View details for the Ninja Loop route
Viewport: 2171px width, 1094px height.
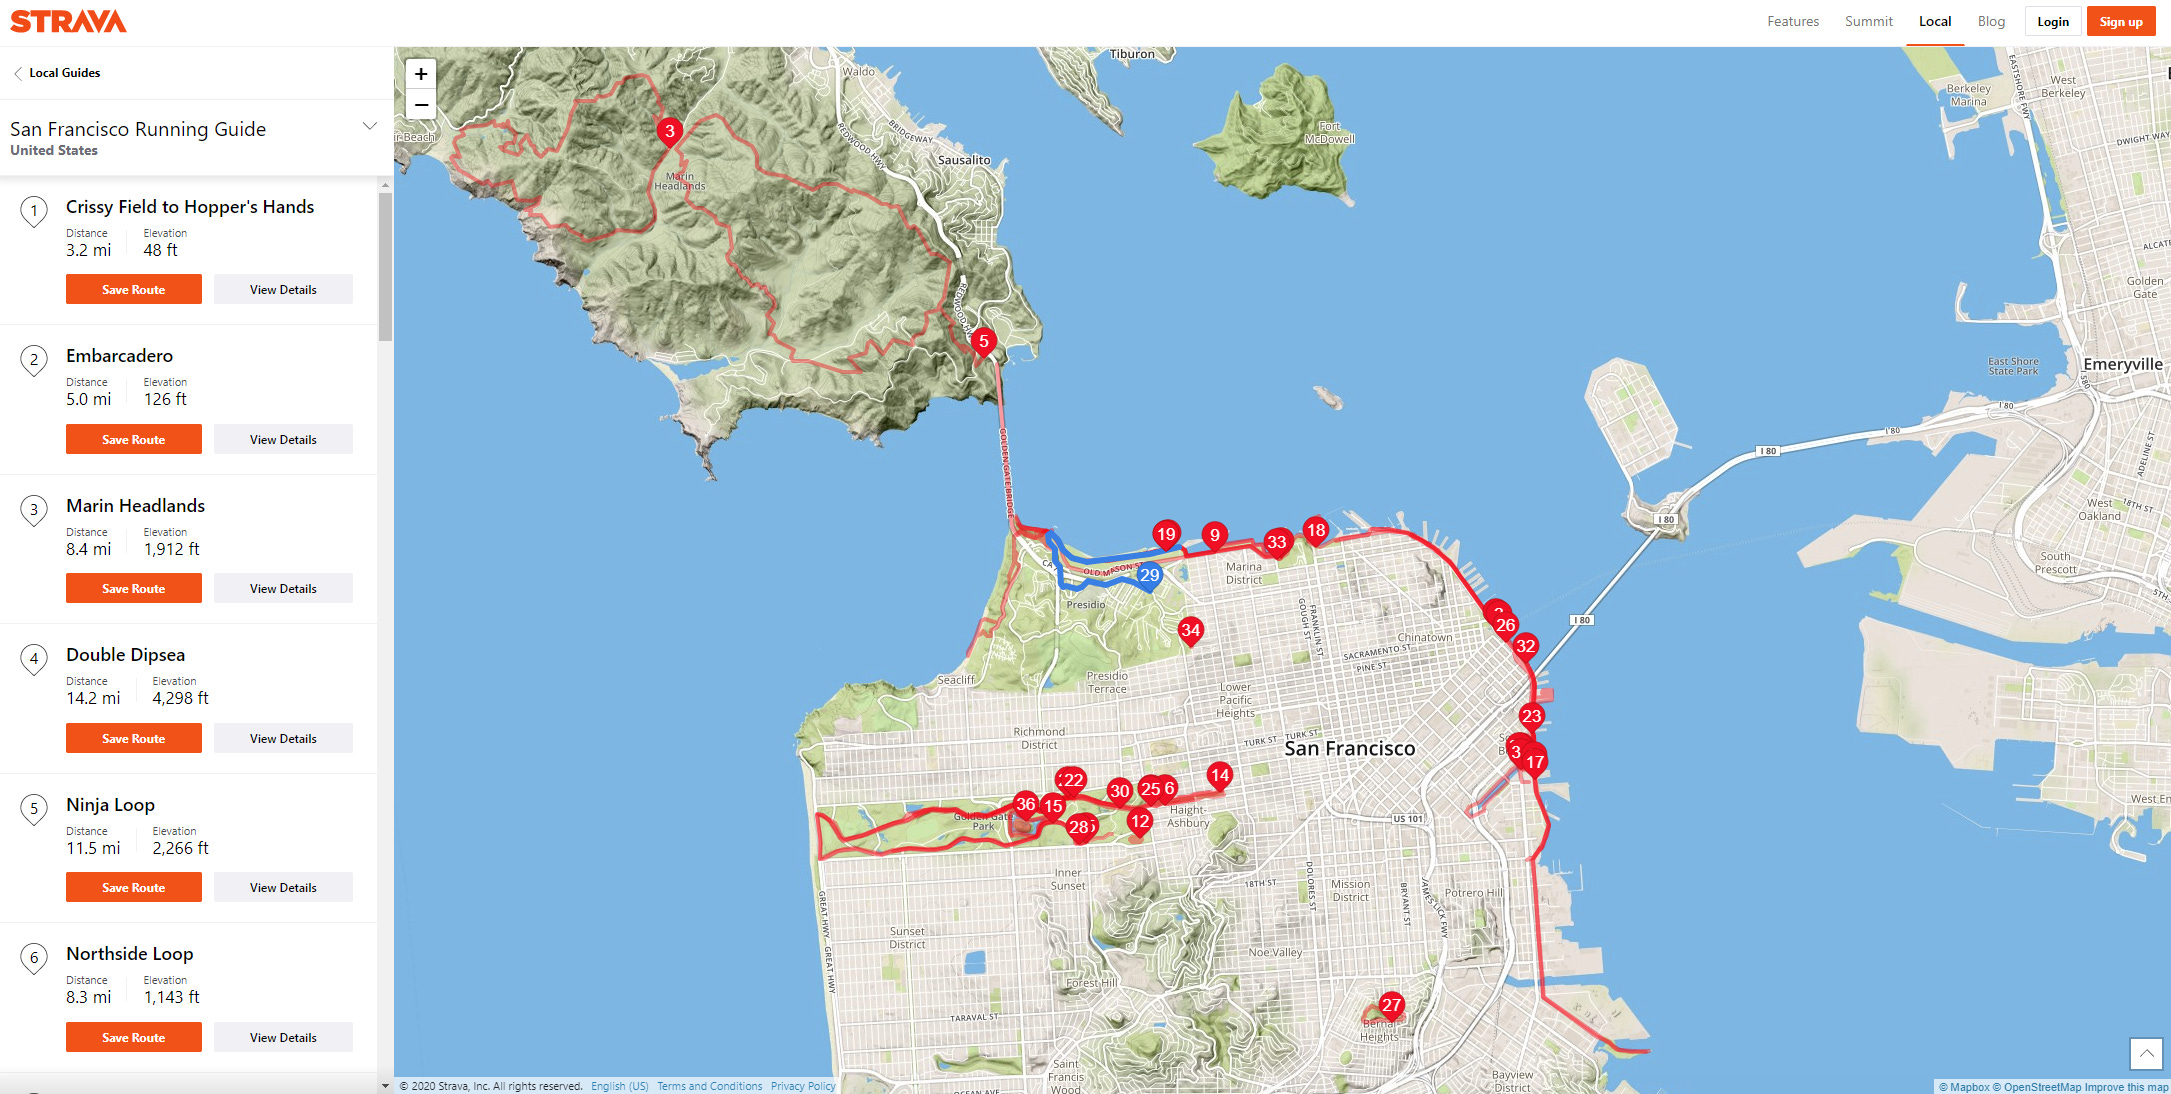[283, 888]
